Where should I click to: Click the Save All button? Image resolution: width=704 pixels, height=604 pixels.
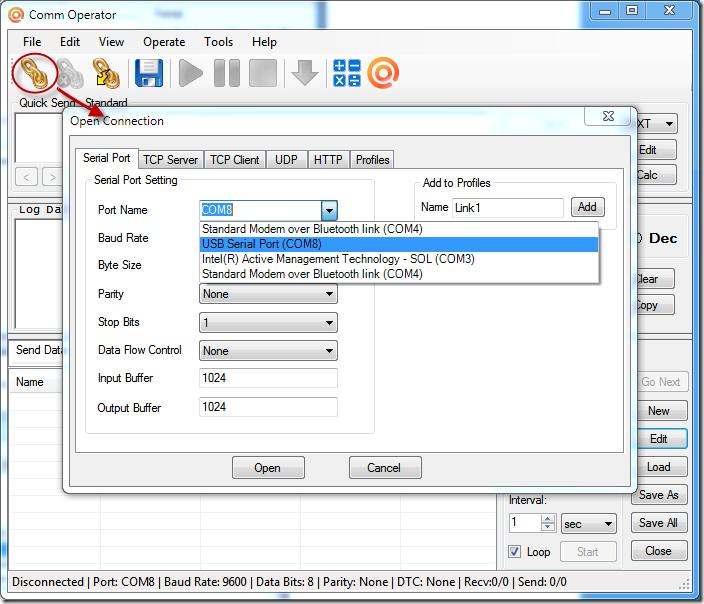point(659,523)
